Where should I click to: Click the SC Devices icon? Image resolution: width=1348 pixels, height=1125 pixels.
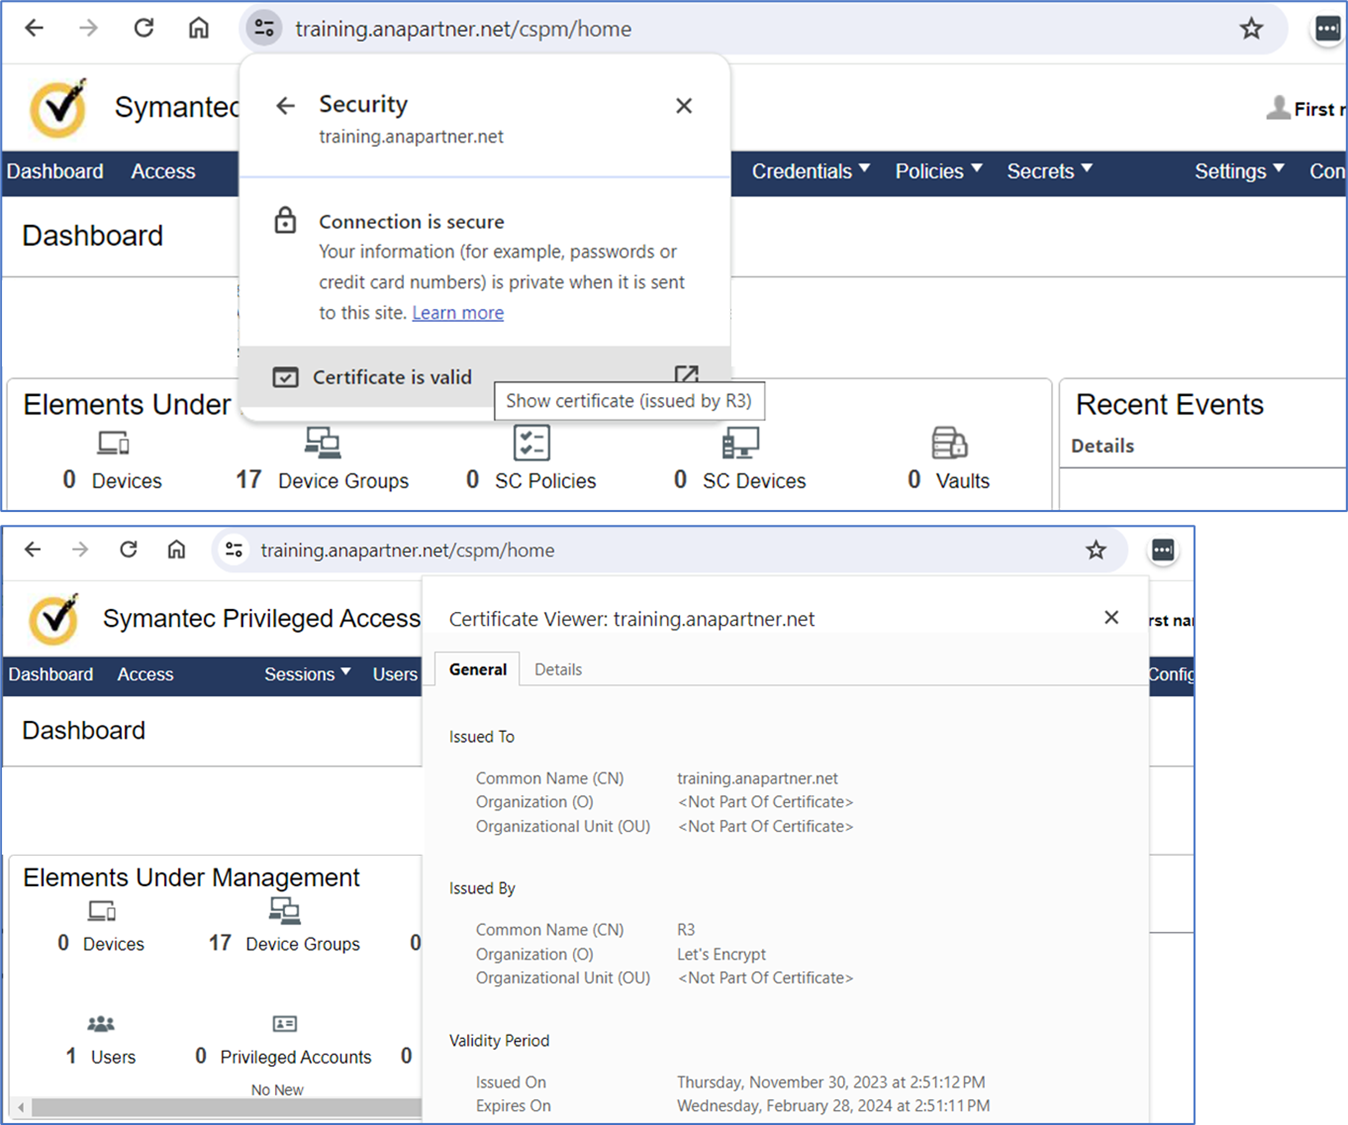pos(740,442)
